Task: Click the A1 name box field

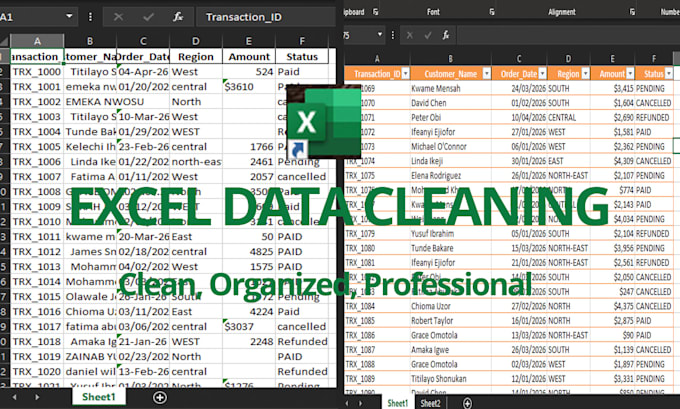Action: pos(31,17)
